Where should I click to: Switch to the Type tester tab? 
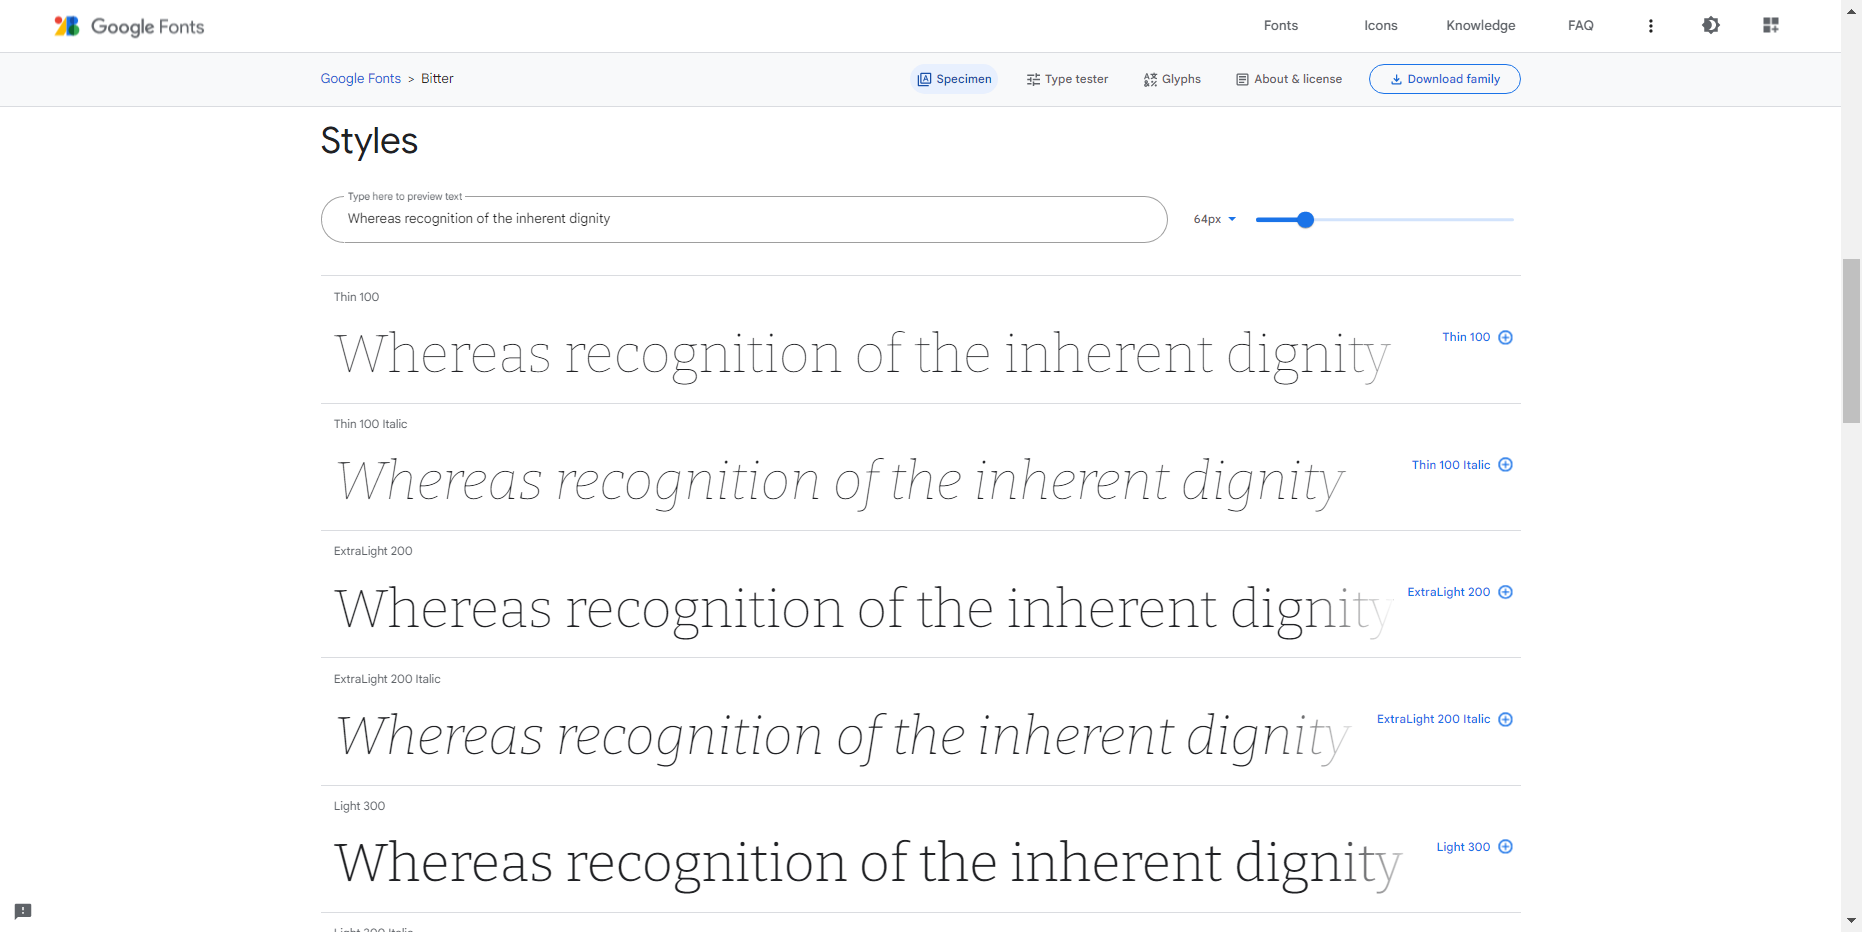(1067, 79)
